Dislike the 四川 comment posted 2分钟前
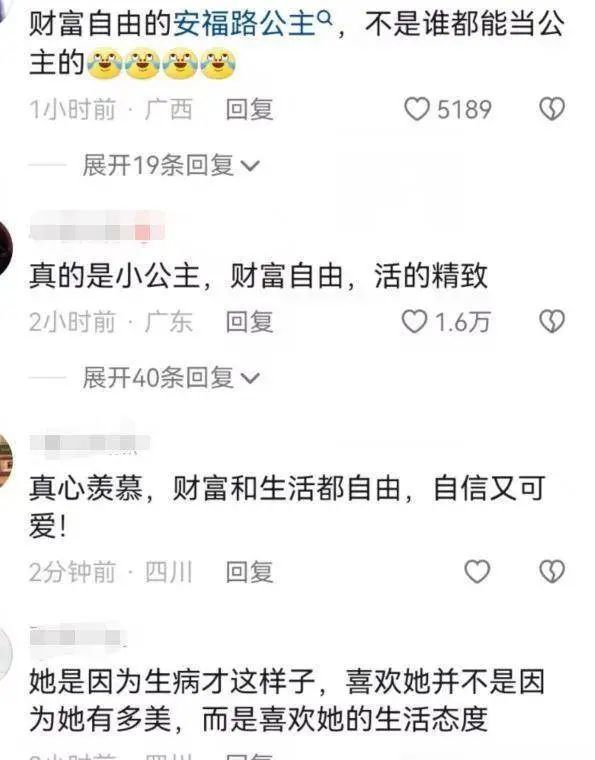This screenshot has width=595, height=760. tap(552, 571)
